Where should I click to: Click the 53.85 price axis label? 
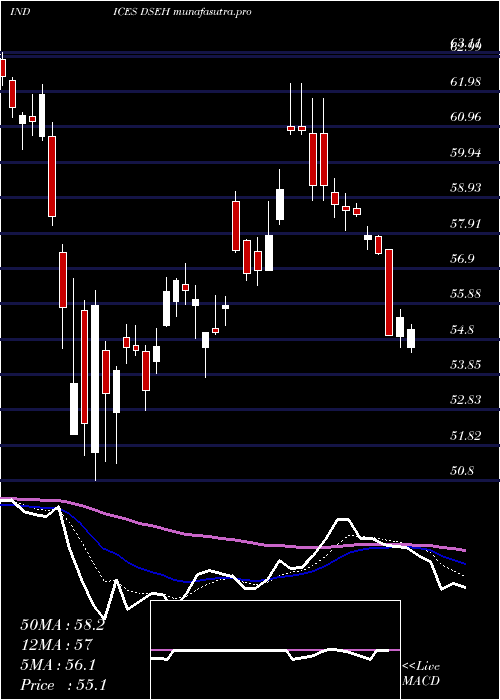(466, 365)
